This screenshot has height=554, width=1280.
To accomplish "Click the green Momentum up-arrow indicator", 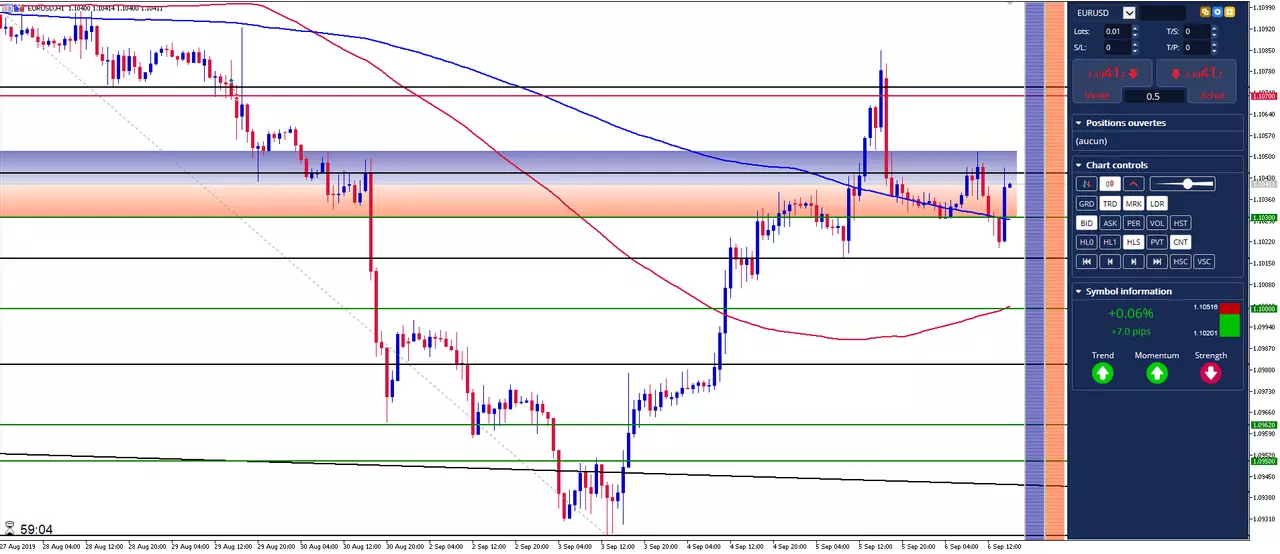I will click(1156, 373).
